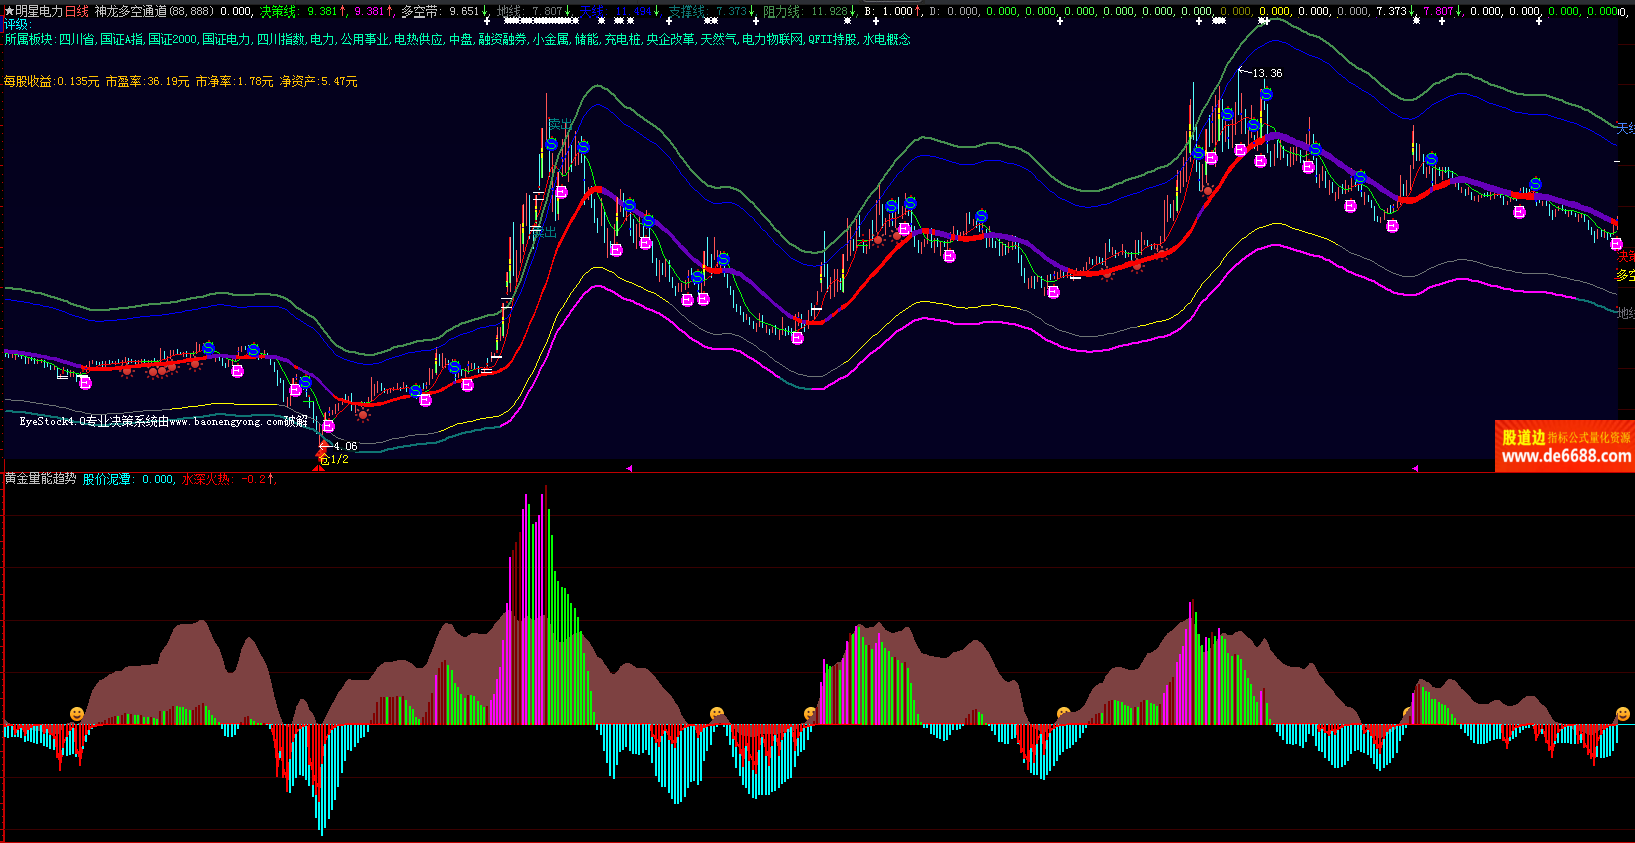
Task: Select the 水深火热 indicator label
Action: (x=206, y=479)
